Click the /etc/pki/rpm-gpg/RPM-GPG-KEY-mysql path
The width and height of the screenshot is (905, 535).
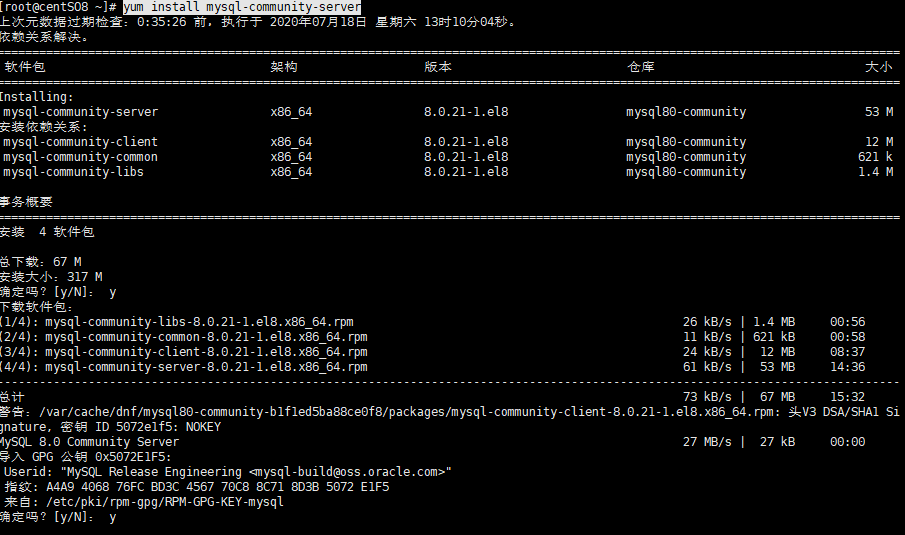pyautogui.click(x=164, y=502)
